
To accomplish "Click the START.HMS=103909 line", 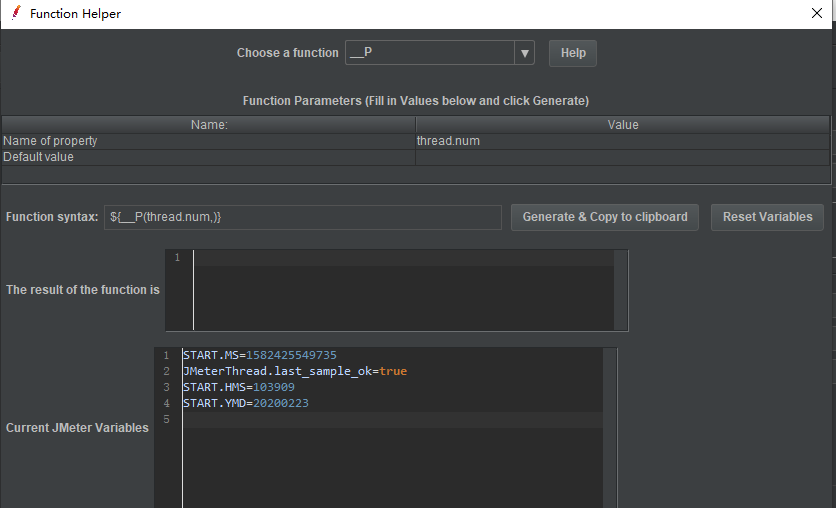I will (x=239, y=387).
